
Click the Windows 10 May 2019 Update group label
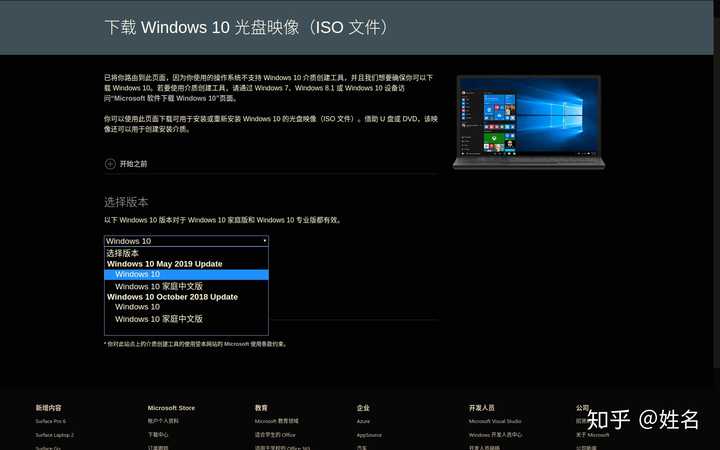(x=164, y=264)
